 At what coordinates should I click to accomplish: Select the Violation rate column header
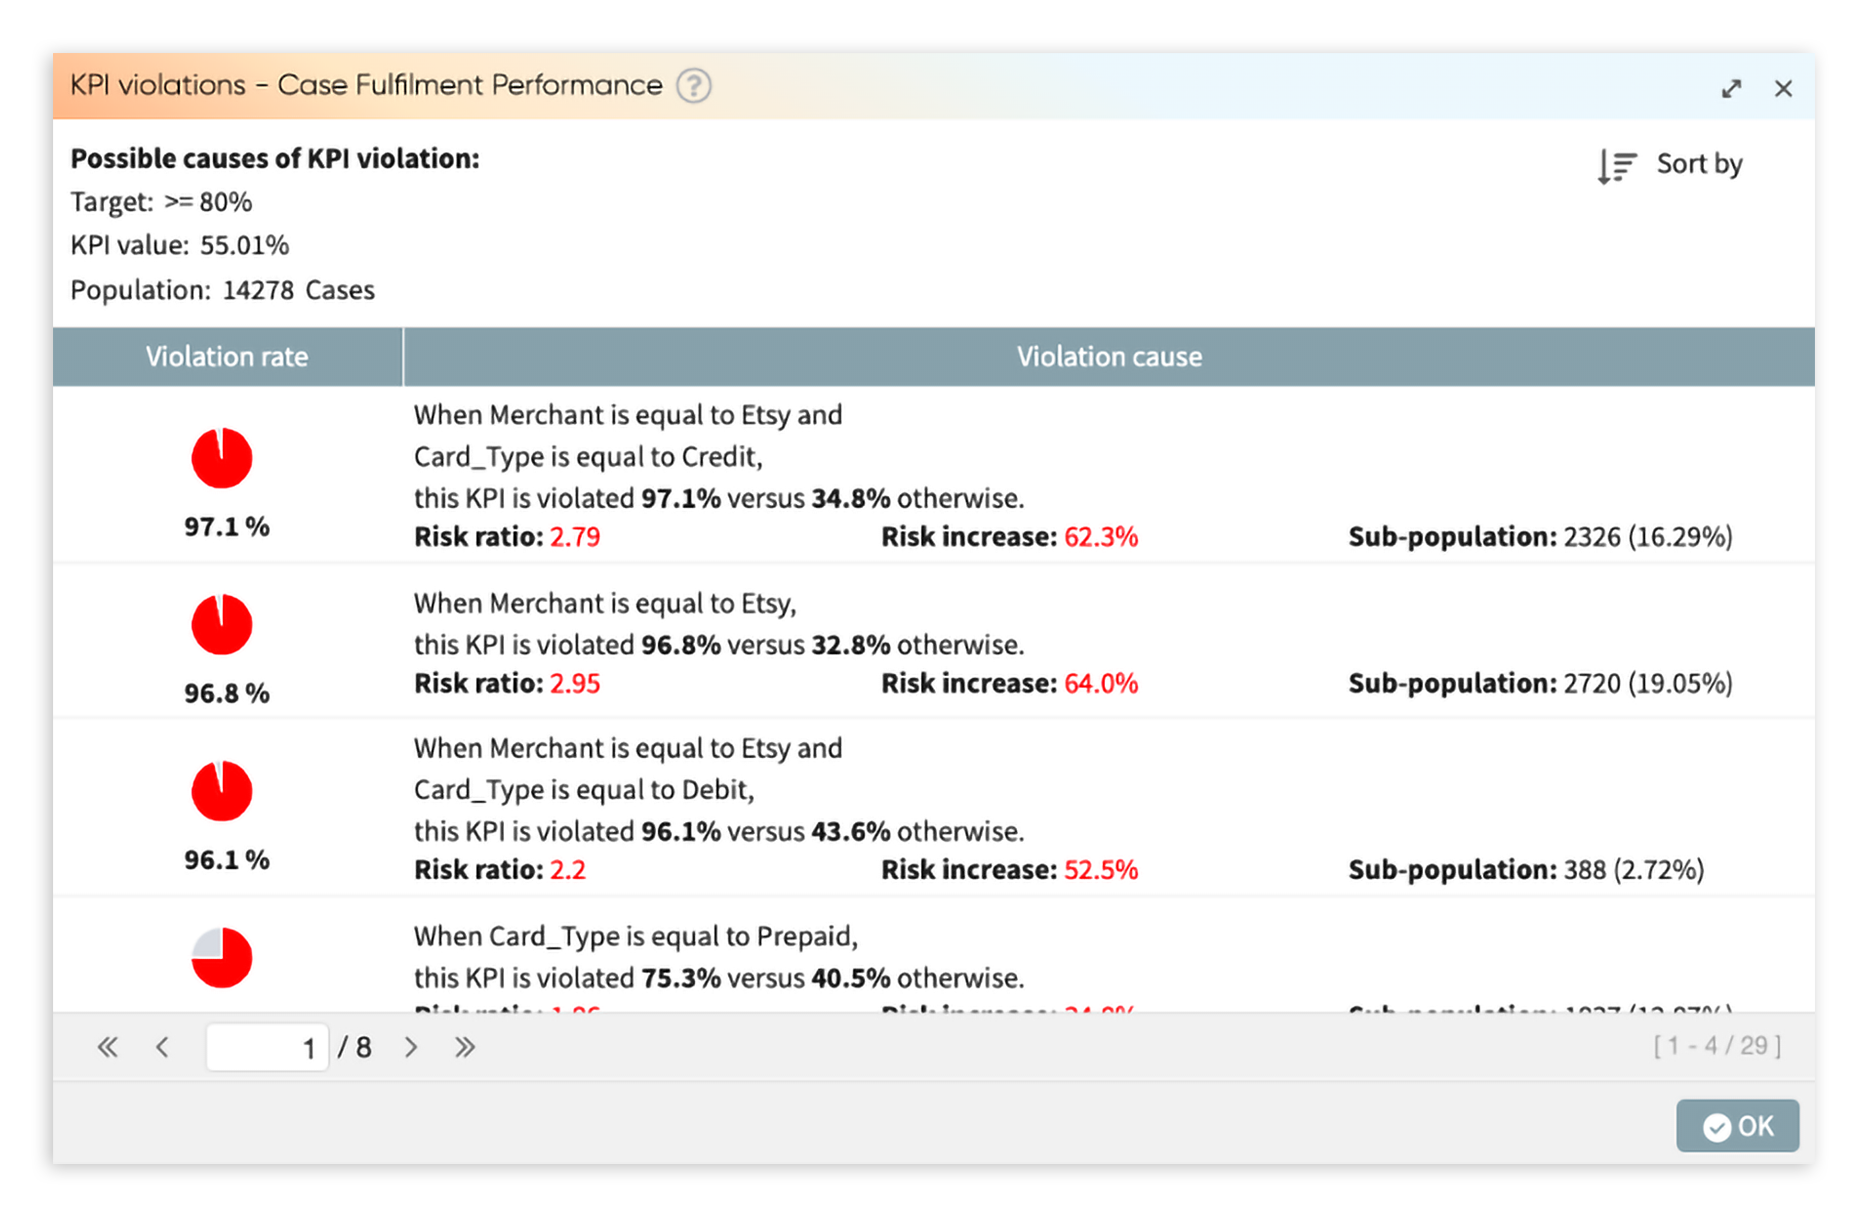227,356
